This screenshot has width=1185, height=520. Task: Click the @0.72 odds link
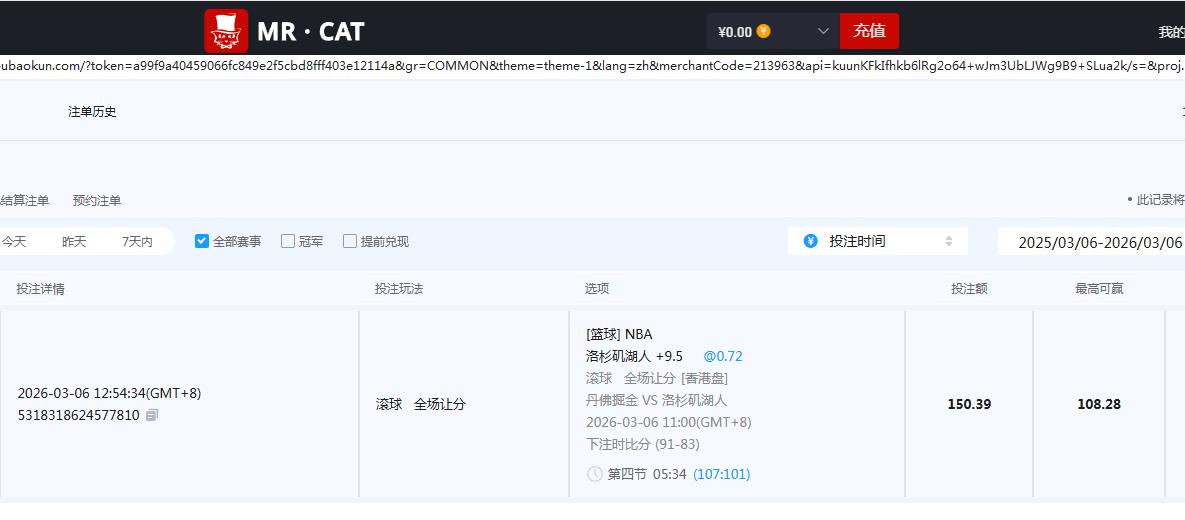point(722,356)
